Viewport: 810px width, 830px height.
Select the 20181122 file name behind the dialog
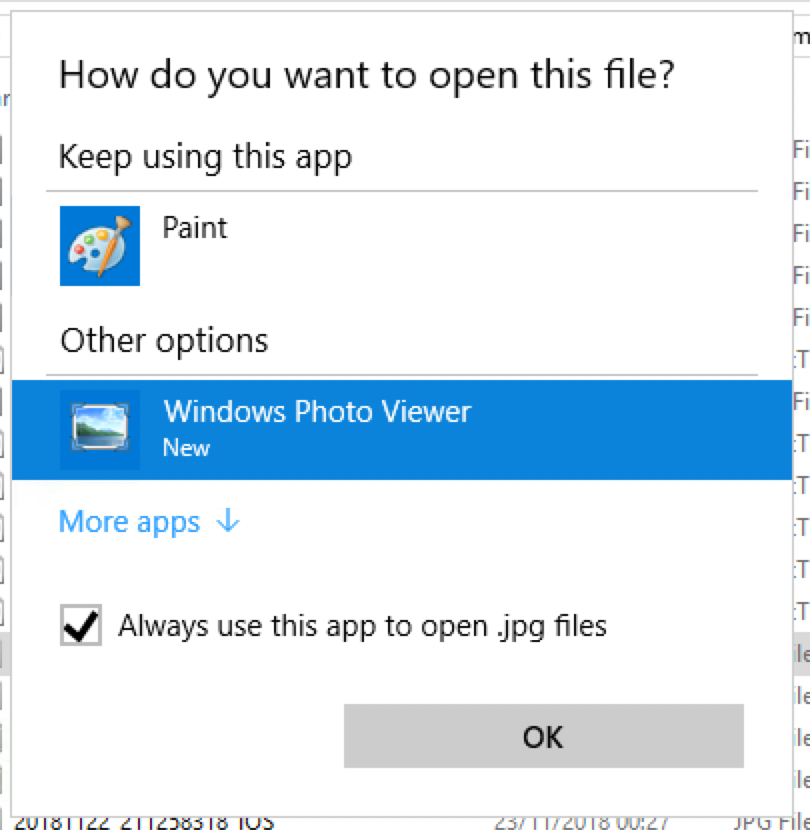[x=144, y=823]
